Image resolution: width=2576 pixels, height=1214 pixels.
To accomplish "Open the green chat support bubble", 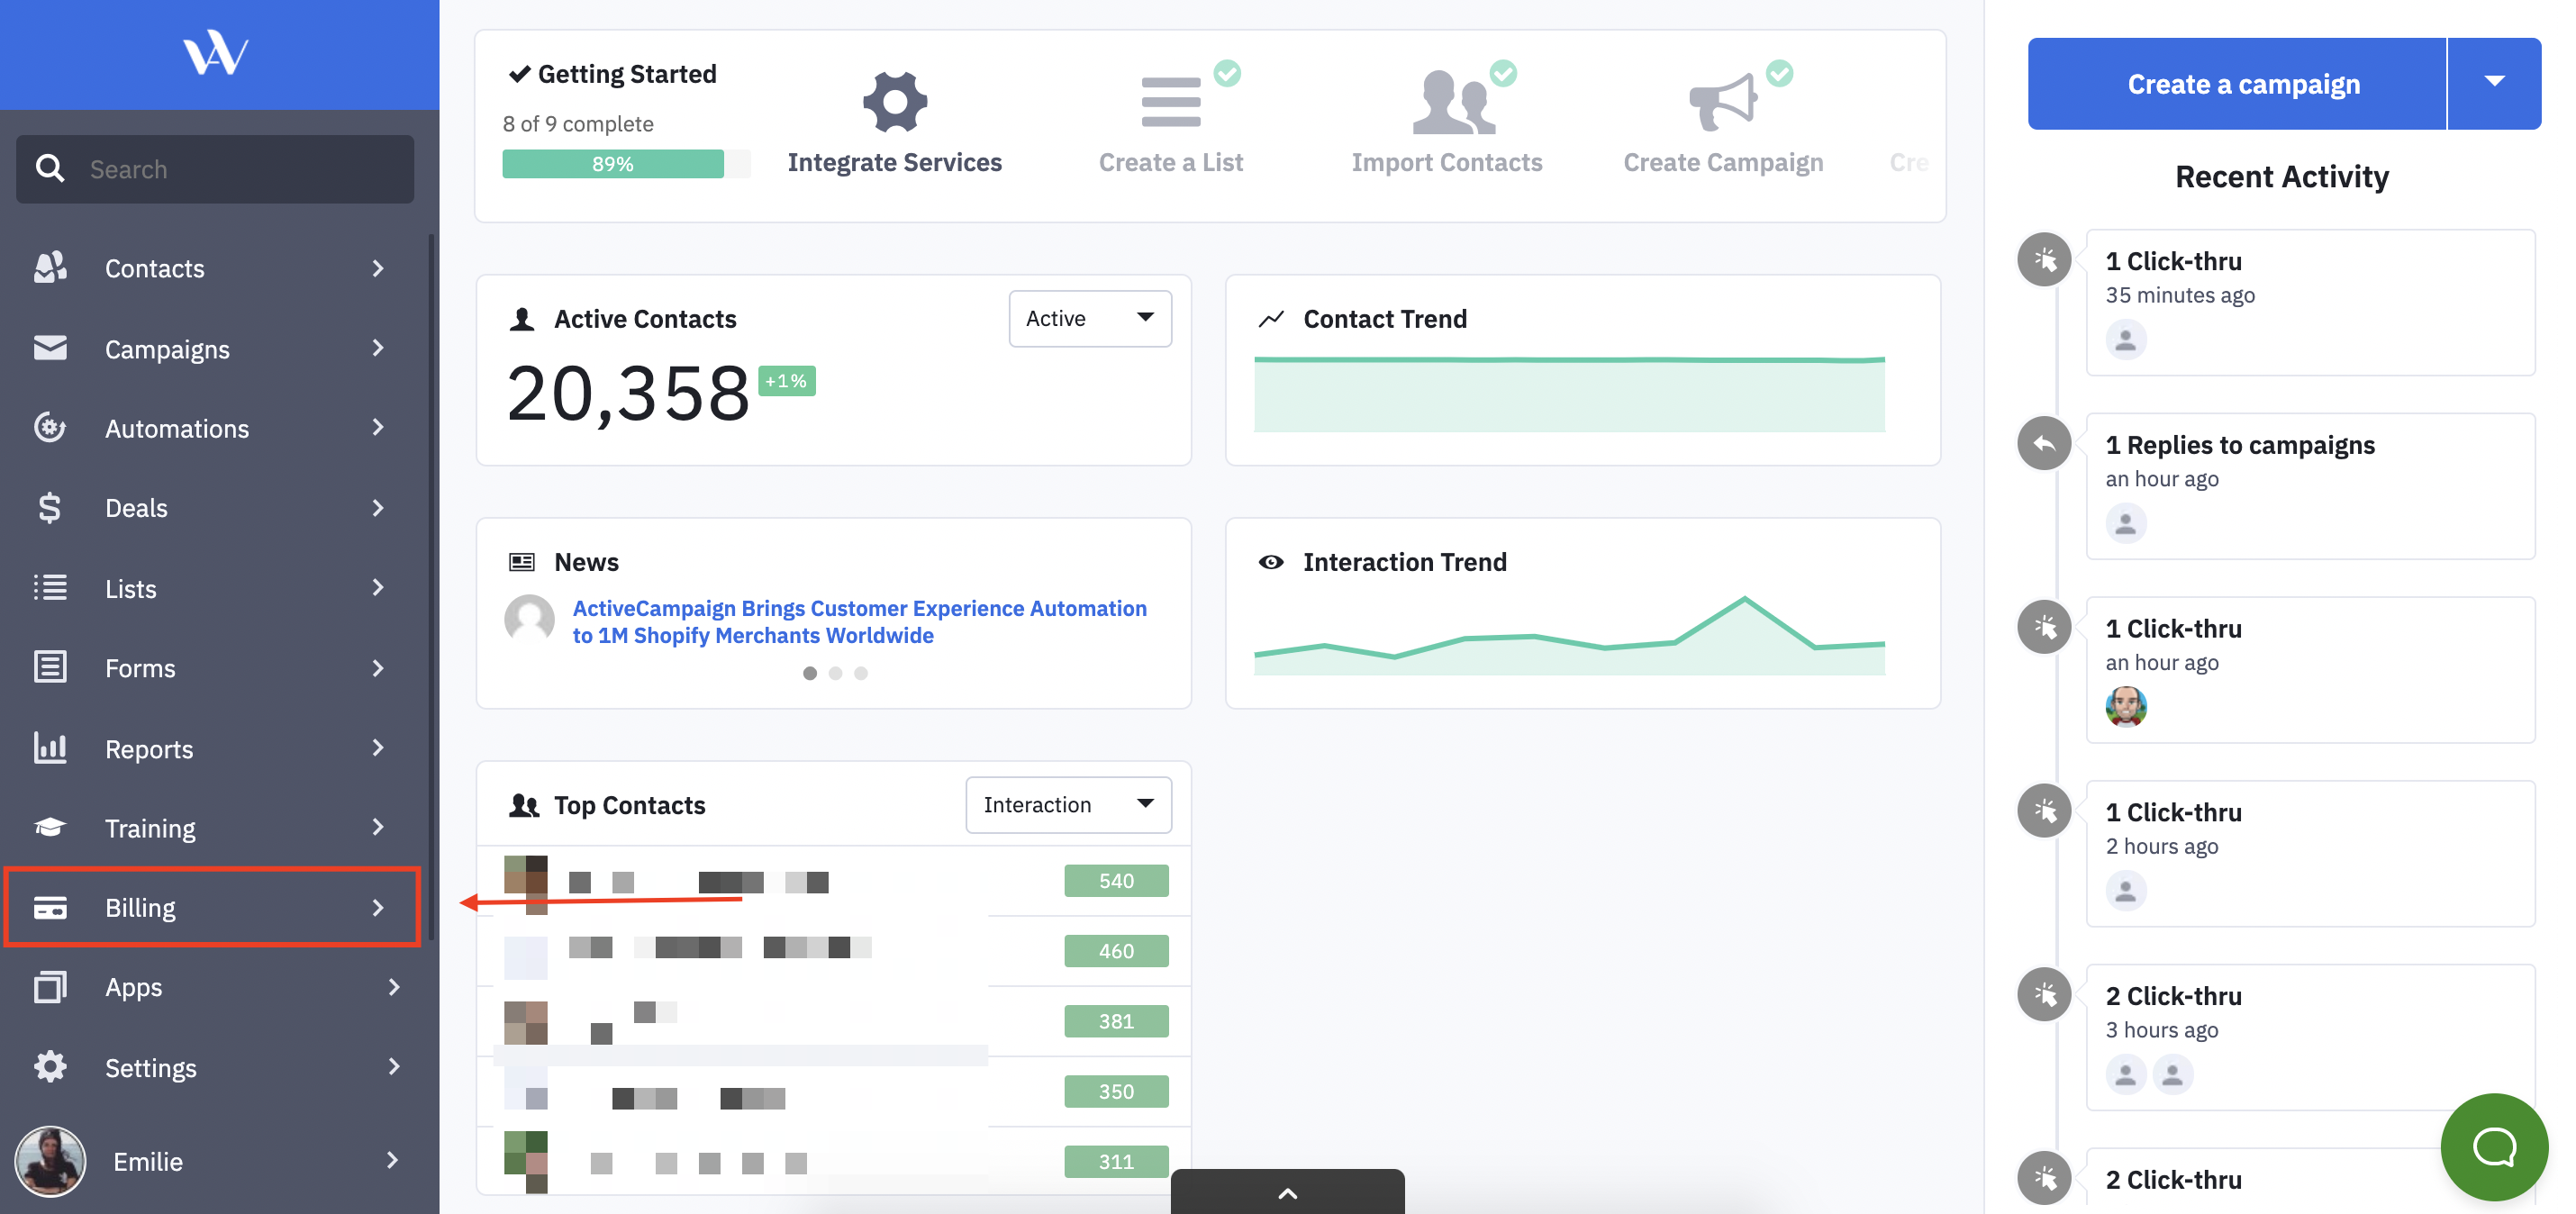I will pyautogui.click(x=2493, y=1146).
